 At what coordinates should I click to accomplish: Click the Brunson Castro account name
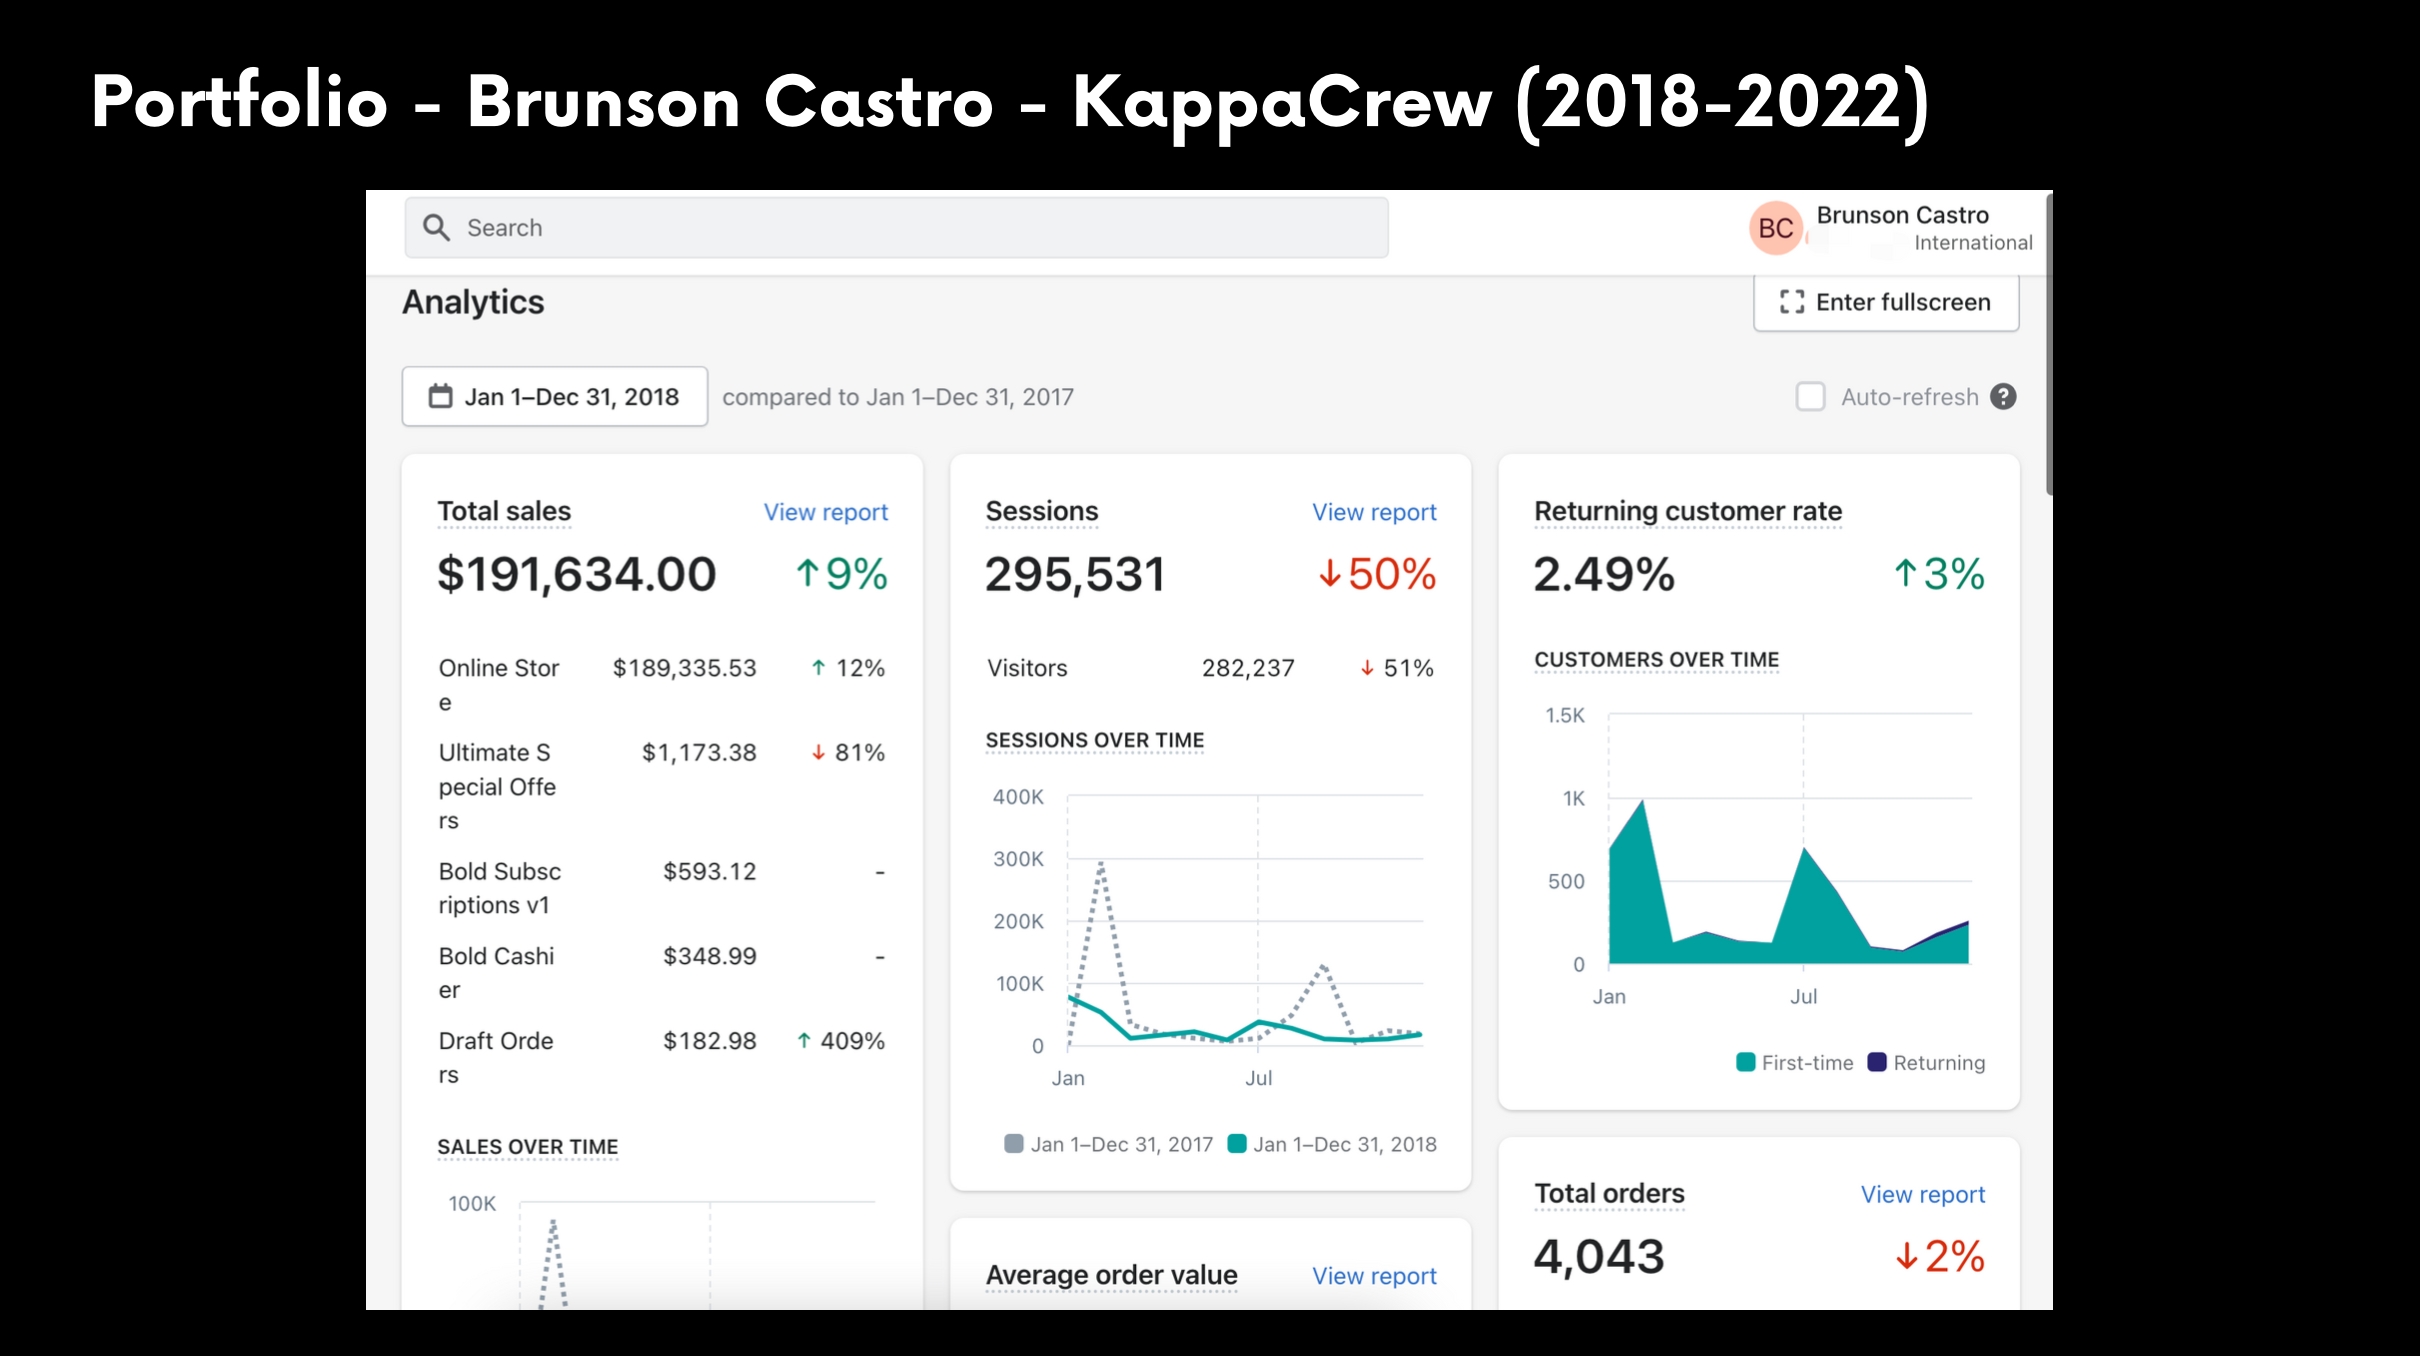click(1902, 215)
